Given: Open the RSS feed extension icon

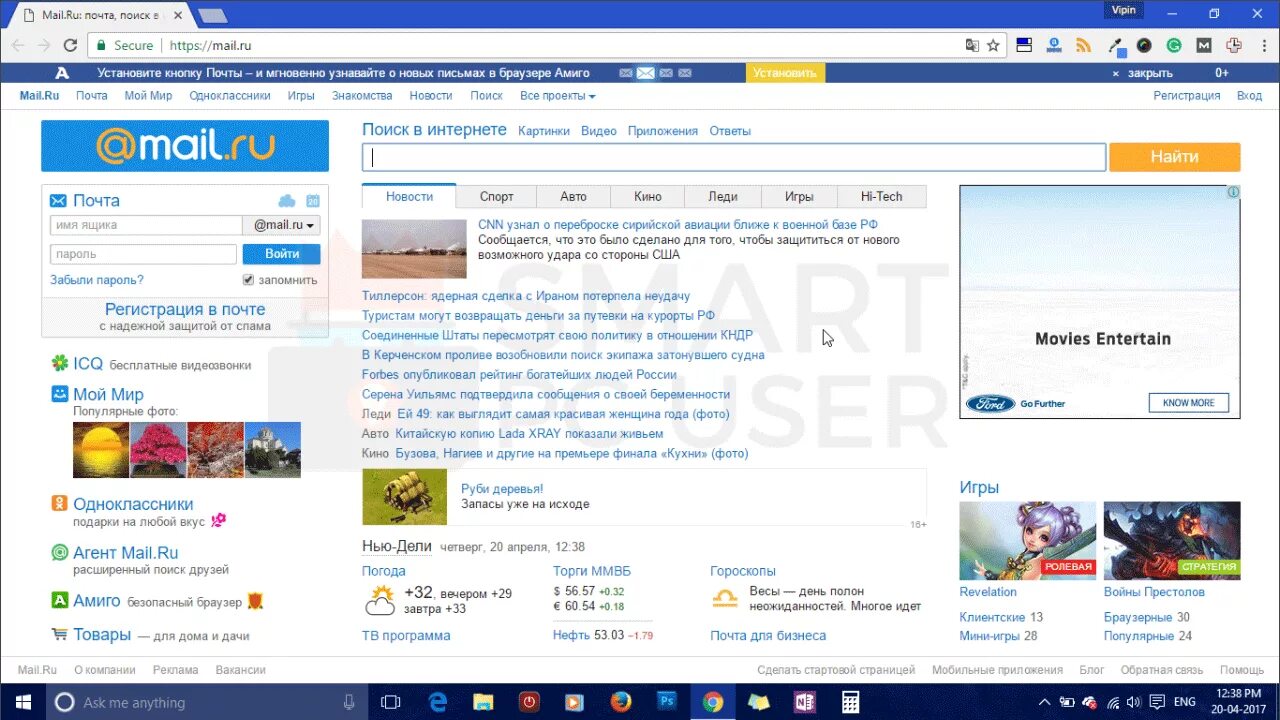Looking at the screenshot, I should click(1083, 45).
